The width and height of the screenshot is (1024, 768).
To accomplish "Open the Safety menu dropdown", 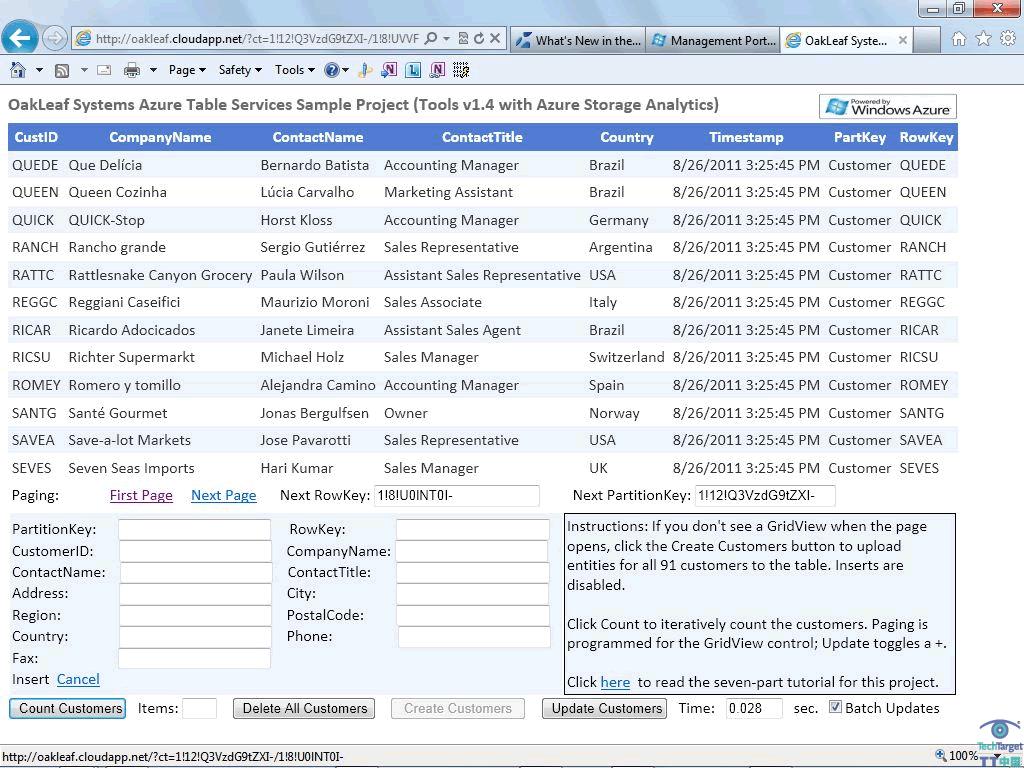I will click(x=240, y=70).
